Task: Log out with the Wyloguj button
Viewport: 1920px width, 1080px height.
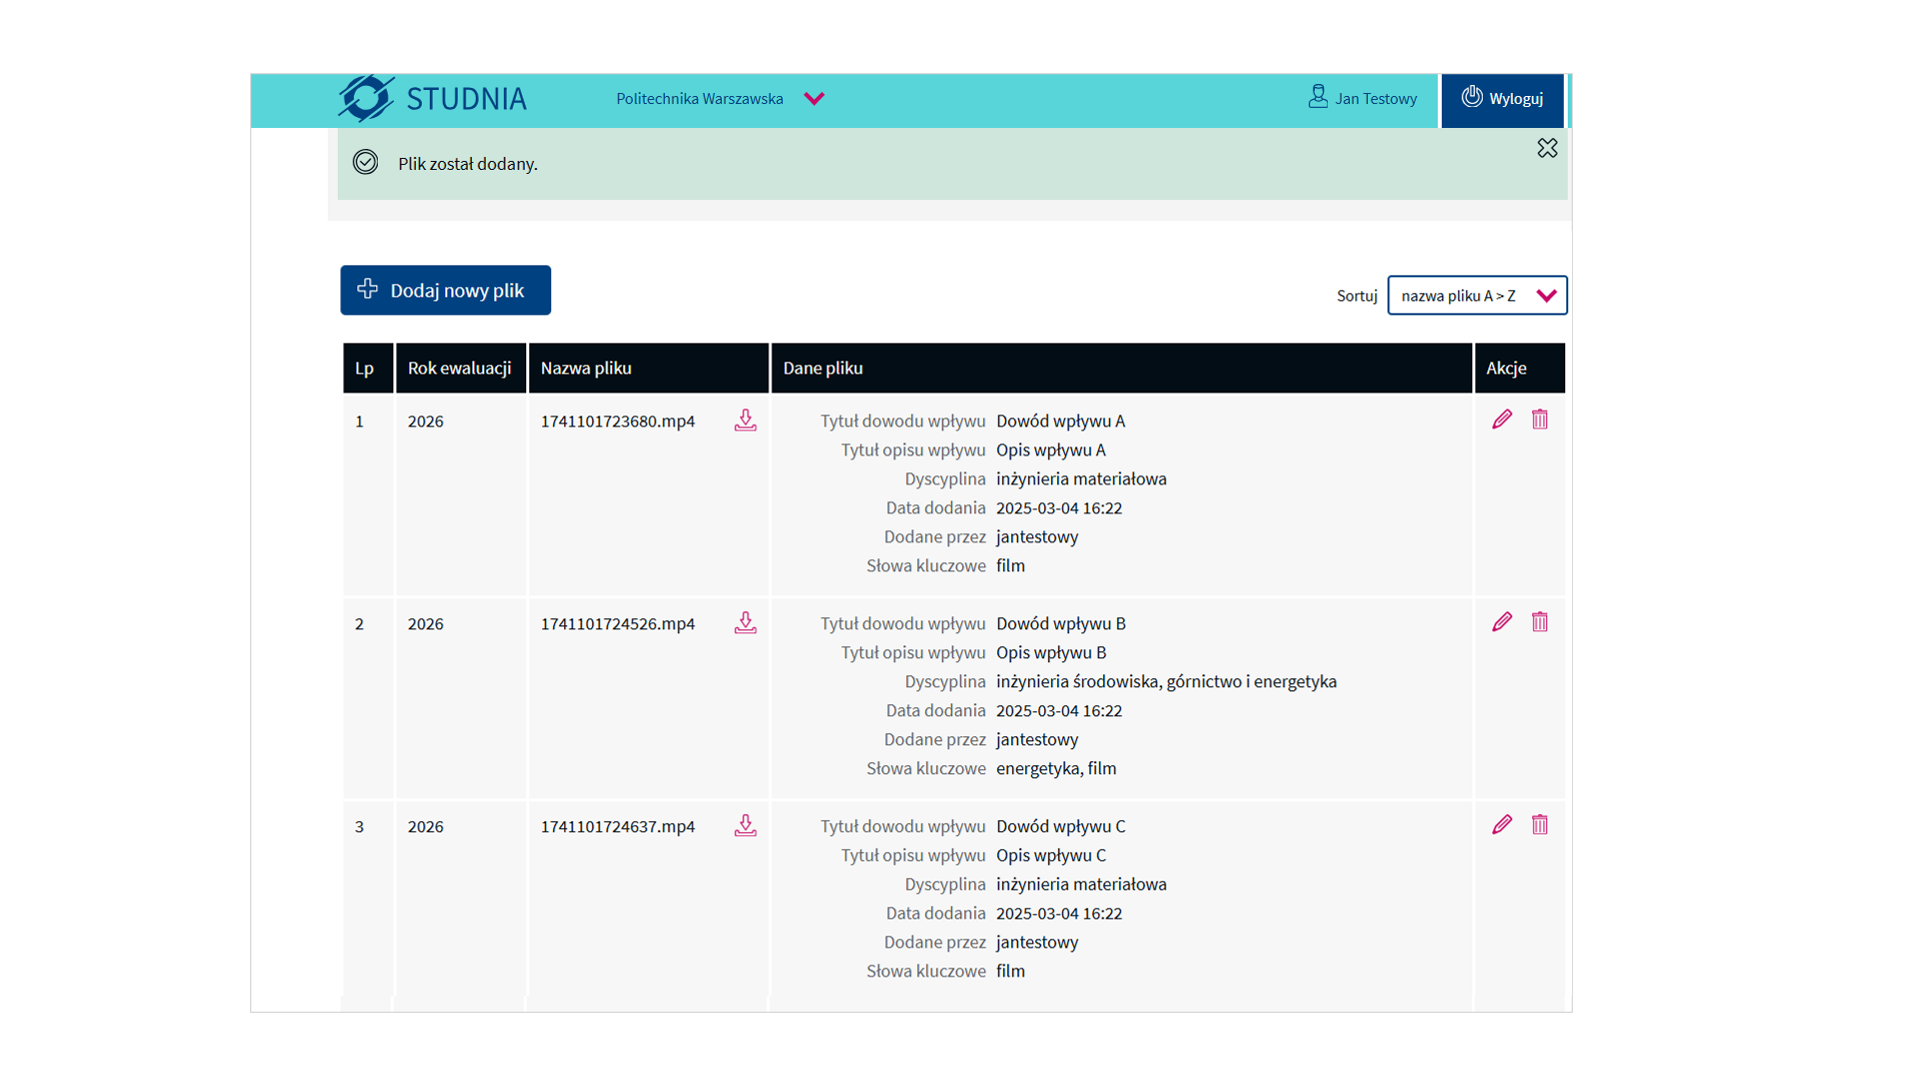Action: [1502, 98]
